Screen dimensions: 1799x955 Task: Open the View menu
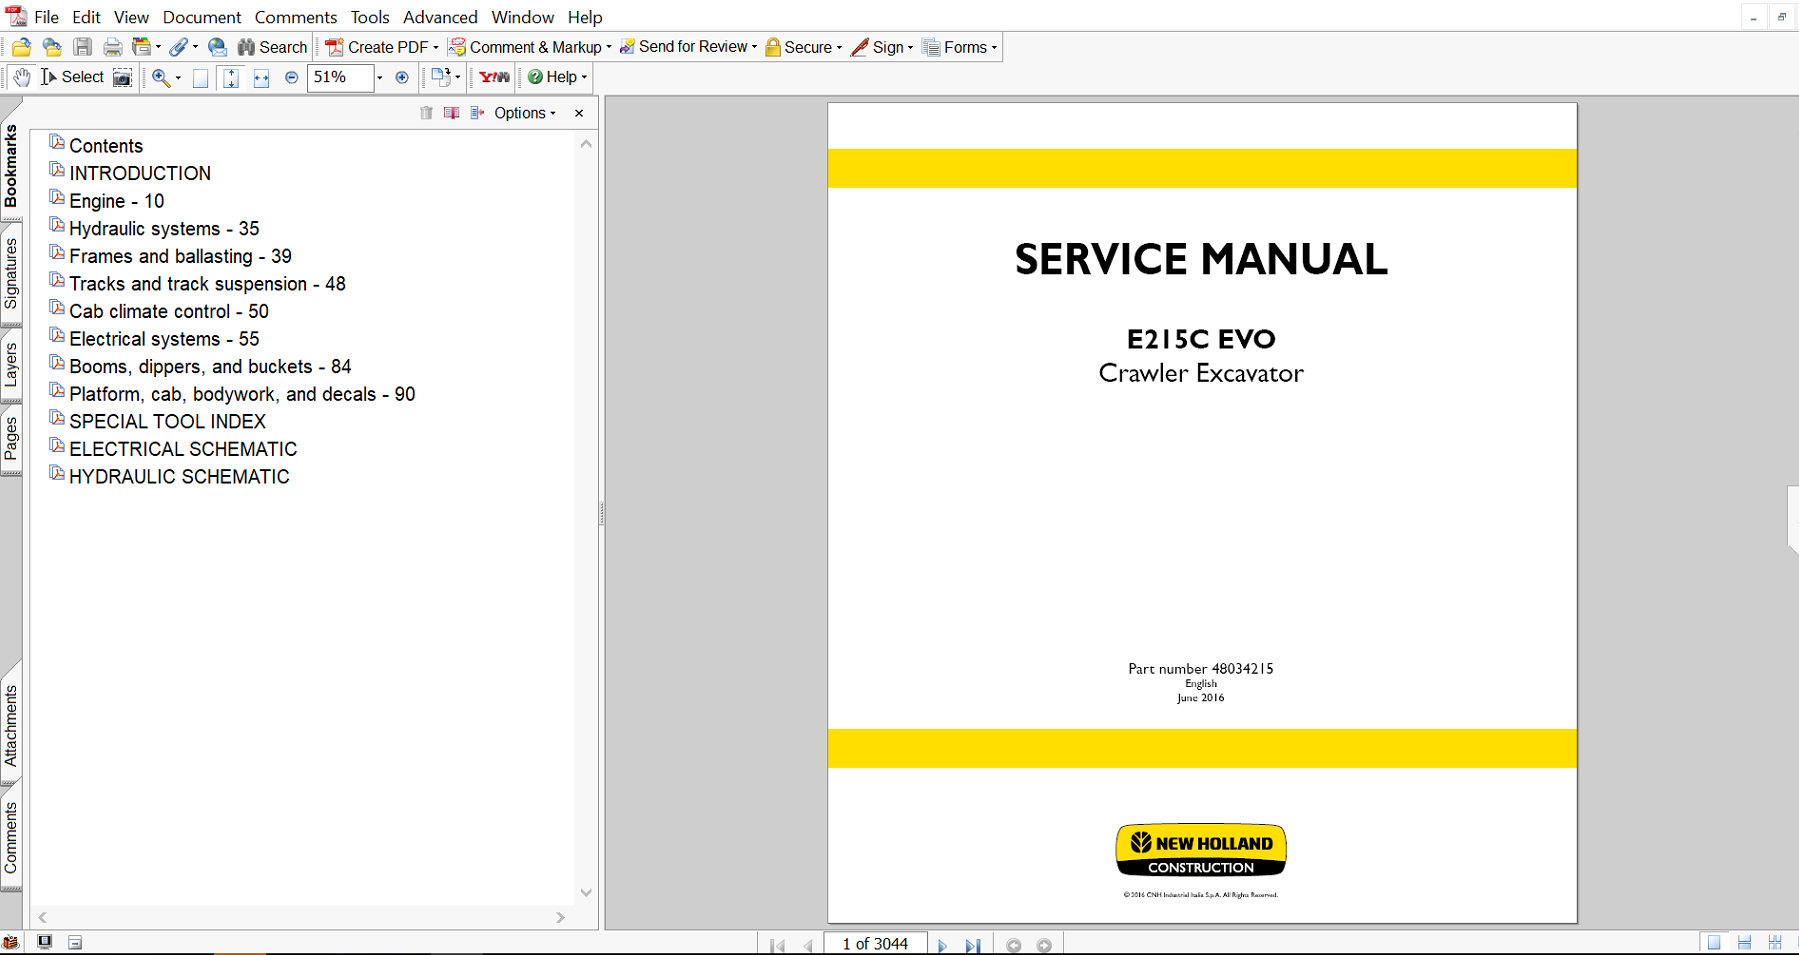[131, 17]
